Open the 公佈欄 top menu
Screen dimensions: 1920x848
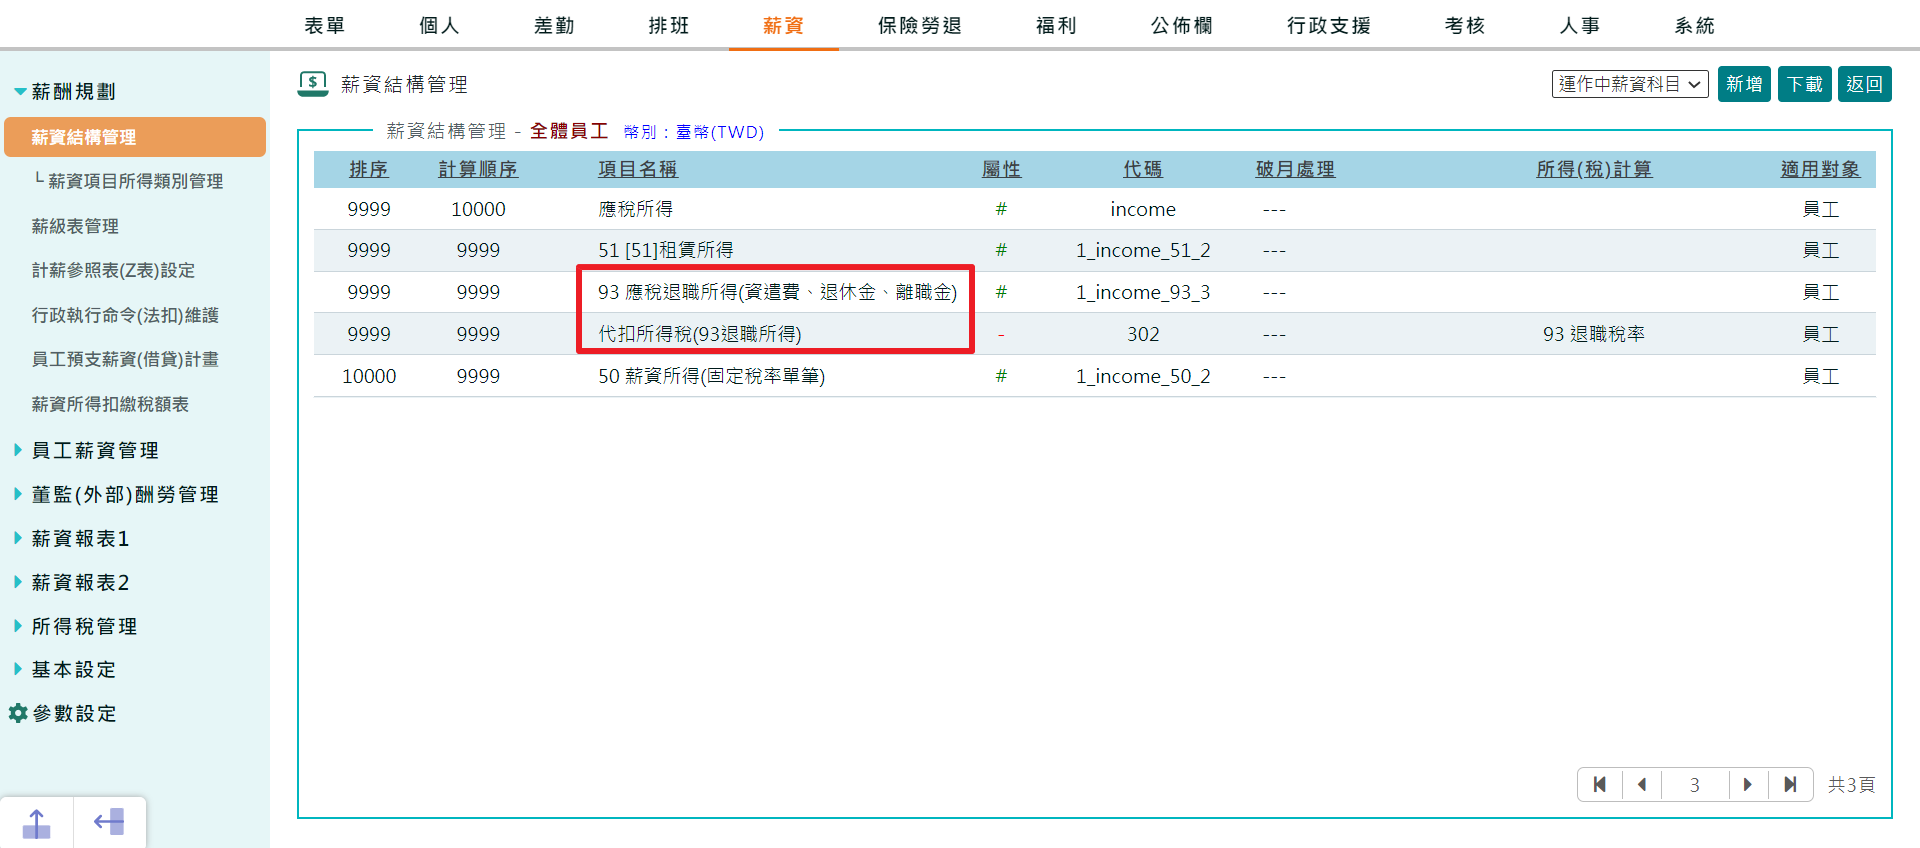point(1182,25)
